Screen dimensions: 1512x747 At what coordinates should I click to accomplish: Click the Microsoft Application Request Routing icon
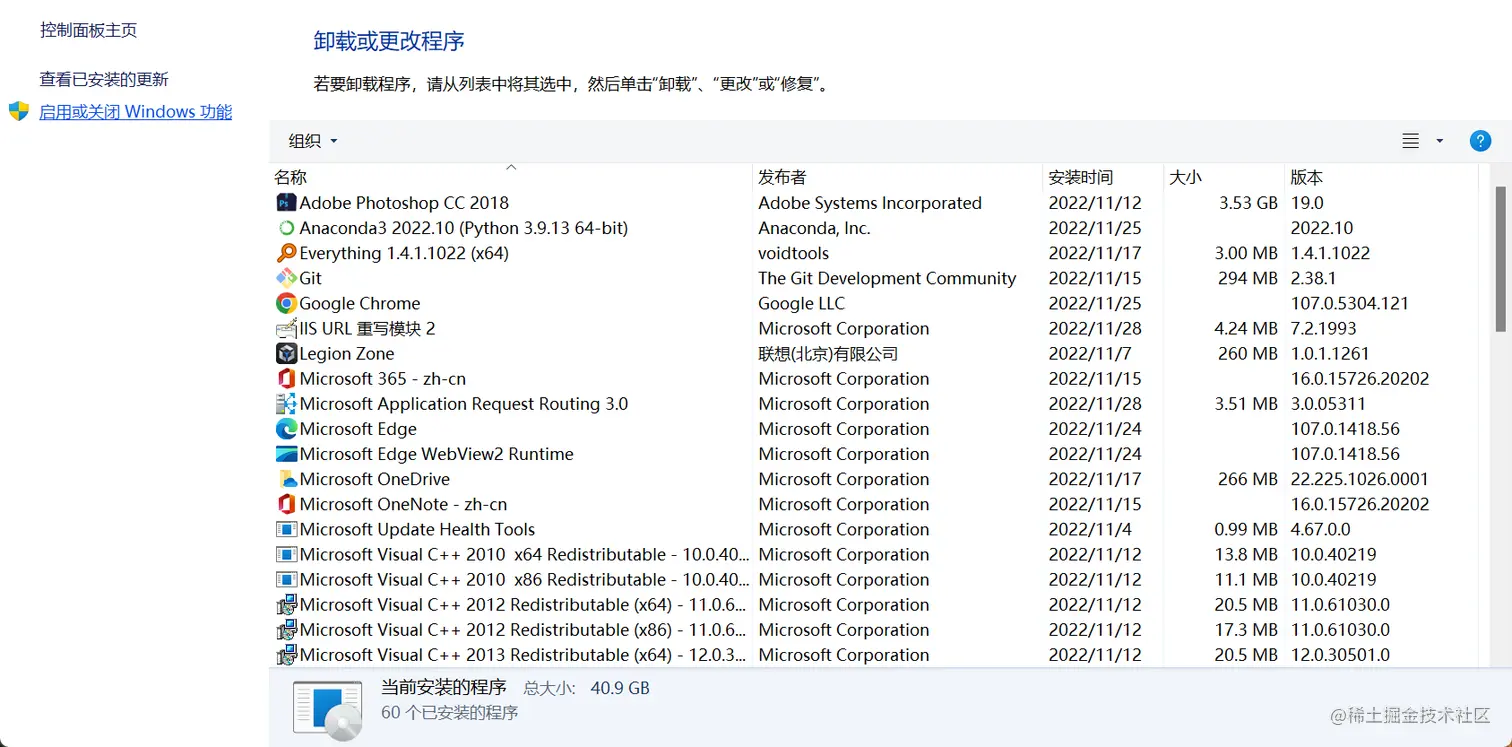pyautogui.click(x=286, y=404)
